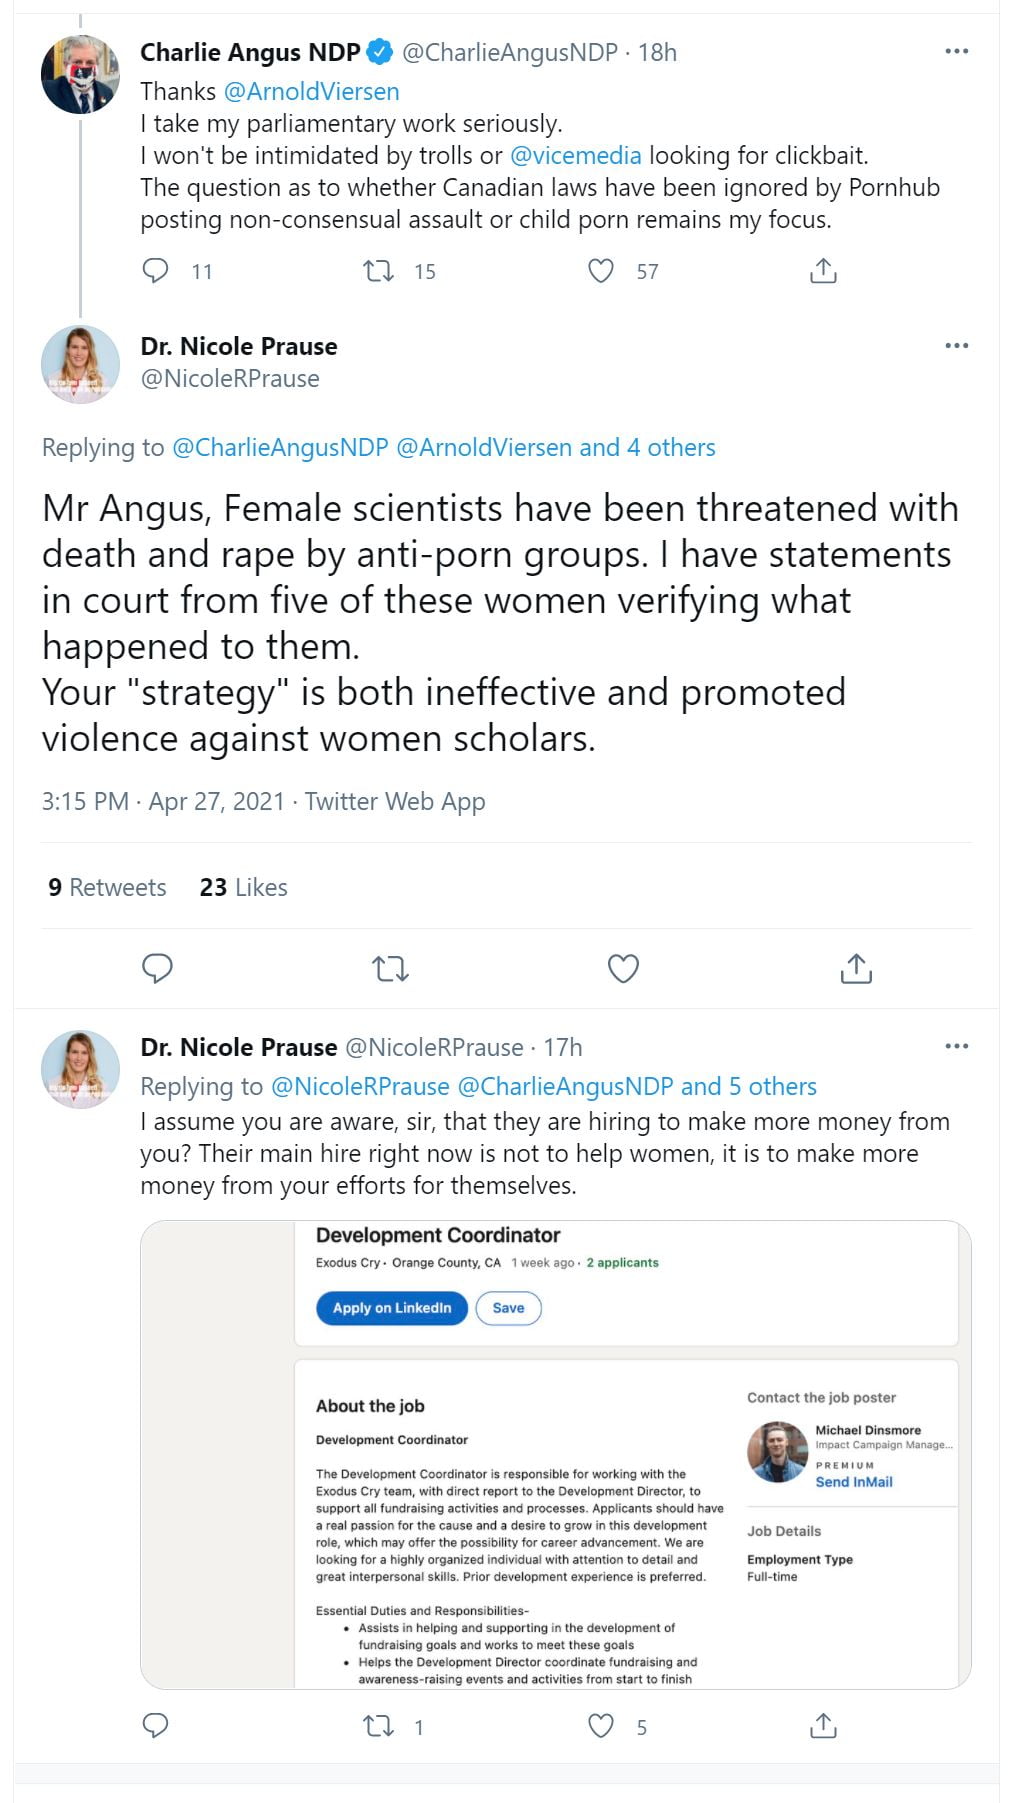The height and width of the screenshot is (1803, 1022).
Task: Like the main Nicole Prause tweet
Action: coord(623,968)
